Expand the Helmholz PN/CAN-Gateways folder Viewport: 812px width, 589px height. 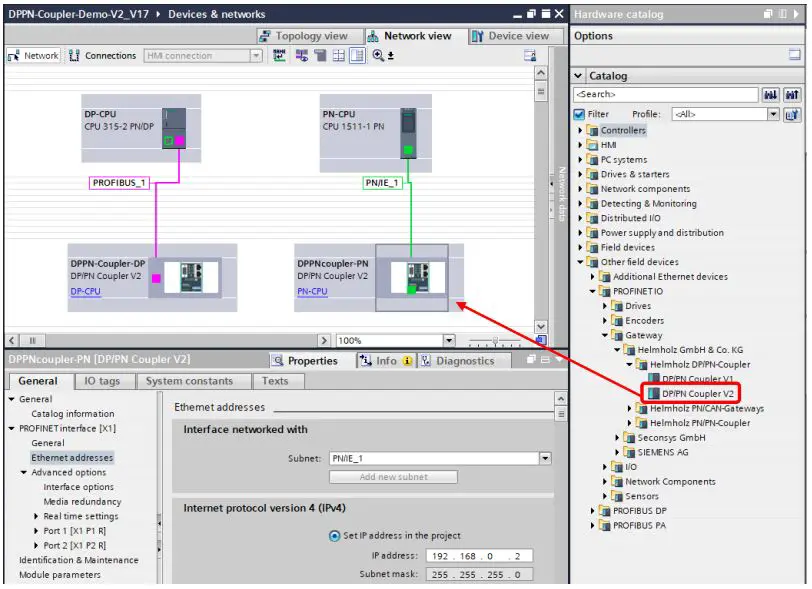pyautogui.click(x=629, y=409)
